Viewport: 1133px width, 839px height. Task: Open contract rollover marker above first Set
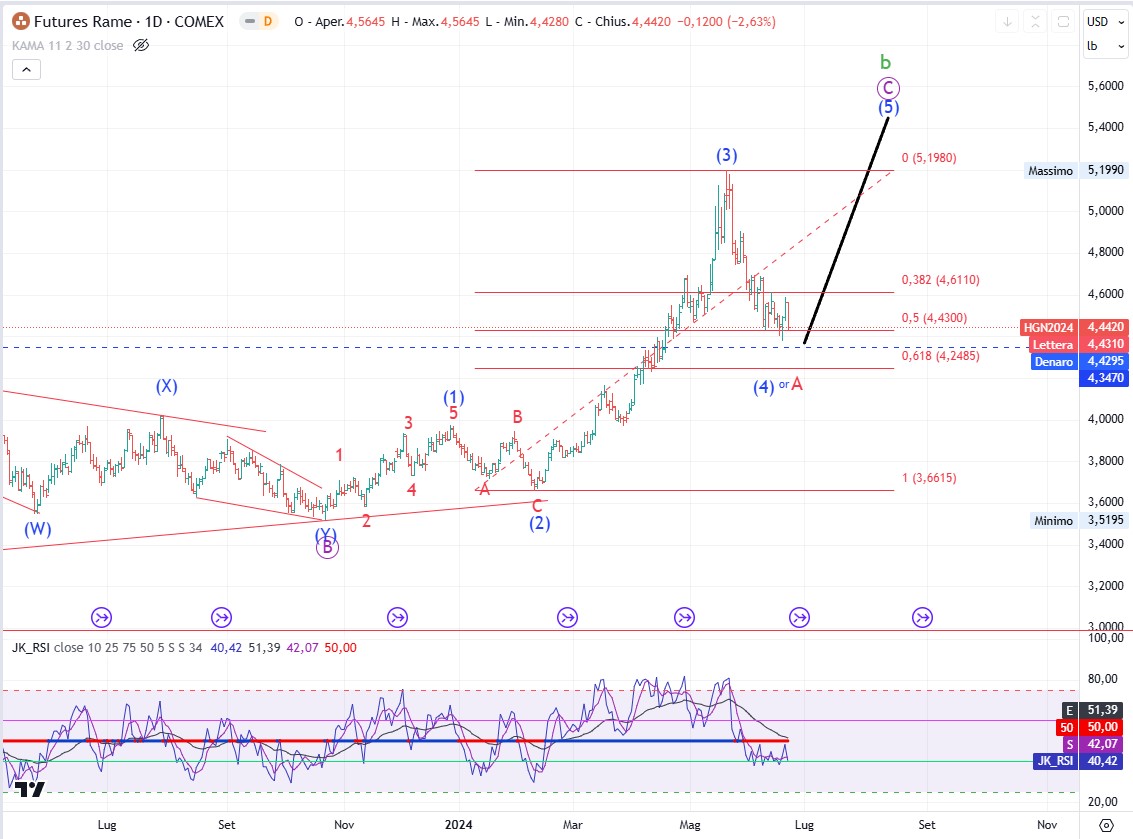point(221,617)
